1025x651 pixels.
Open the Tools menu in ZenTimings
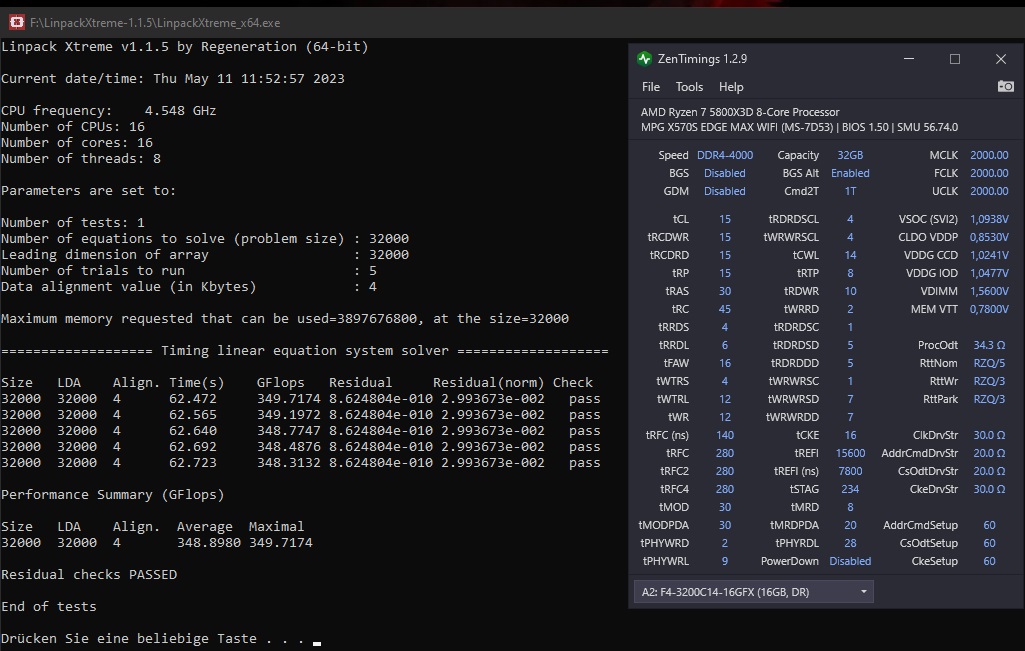tap(689, 87)
